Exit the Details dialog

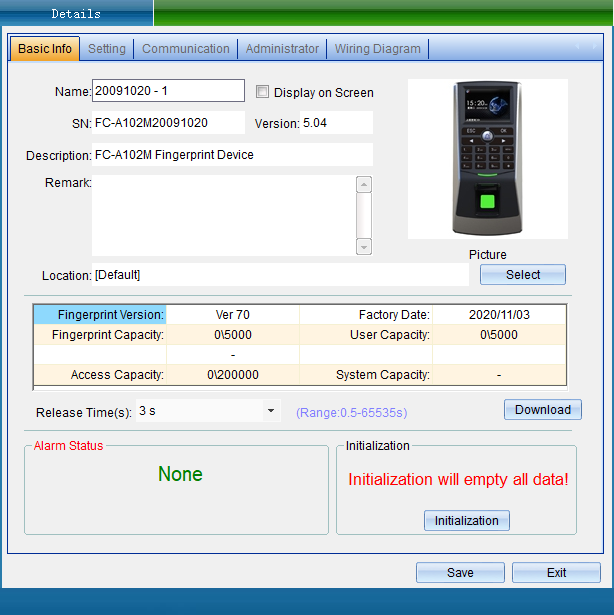[556, 573]
